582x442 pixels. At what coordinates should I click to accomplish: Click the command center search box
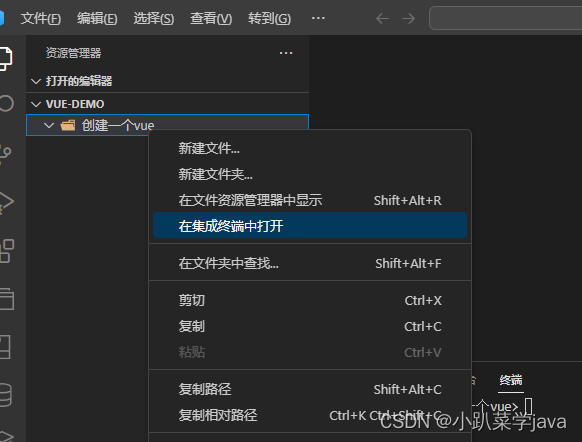click(506, 18)
